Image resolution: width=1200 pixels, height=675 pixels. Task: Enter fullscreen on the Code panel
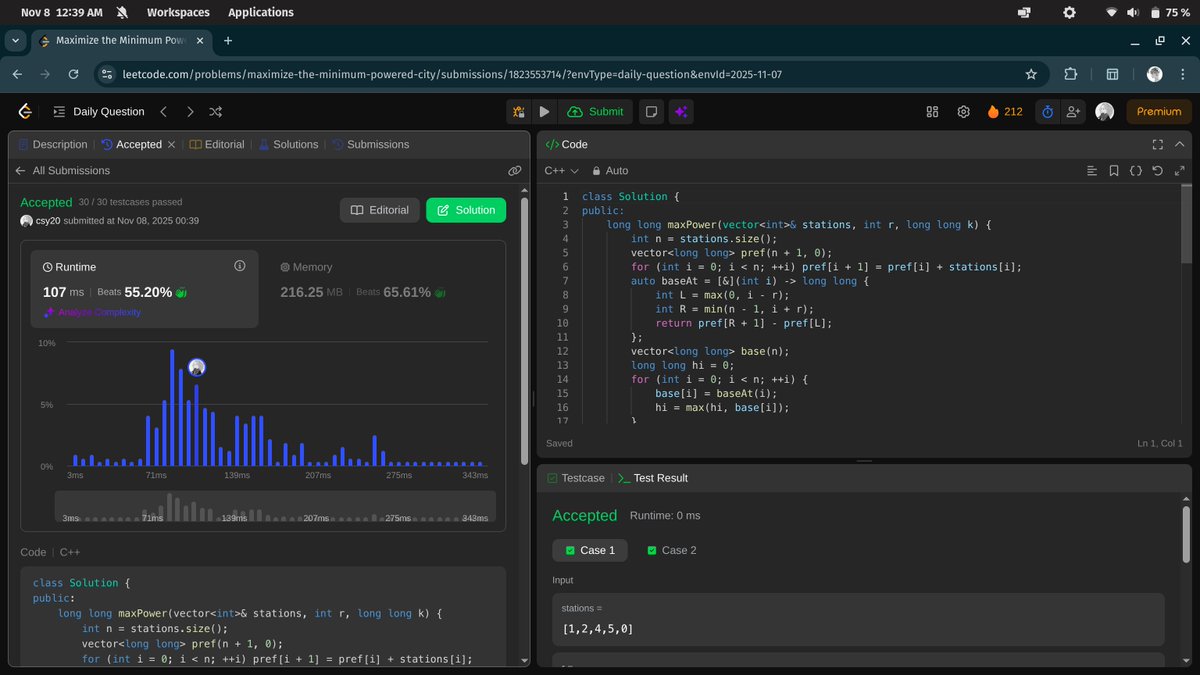pyautogui.click(x=1158, y=144)
